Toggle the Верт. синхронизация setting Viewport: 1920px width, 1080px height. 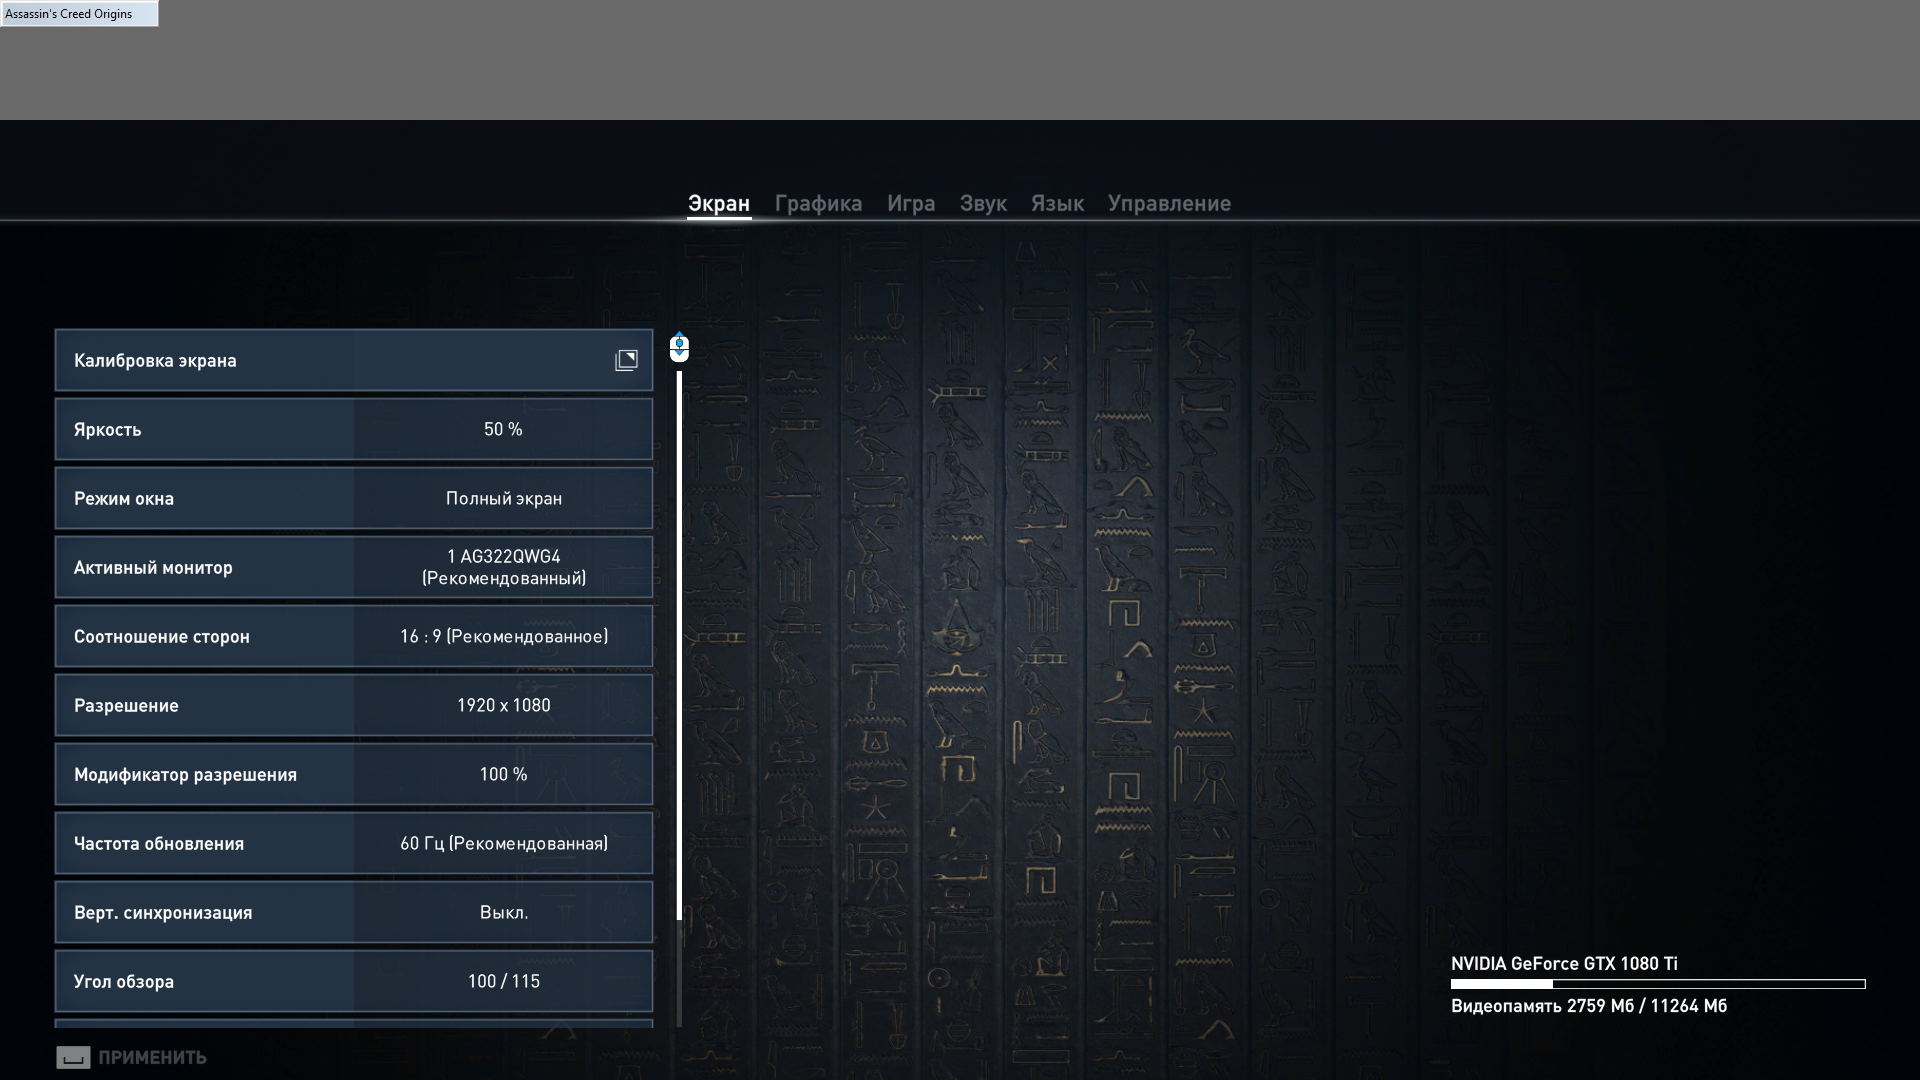pyautogui.click(x=503, y=912)
